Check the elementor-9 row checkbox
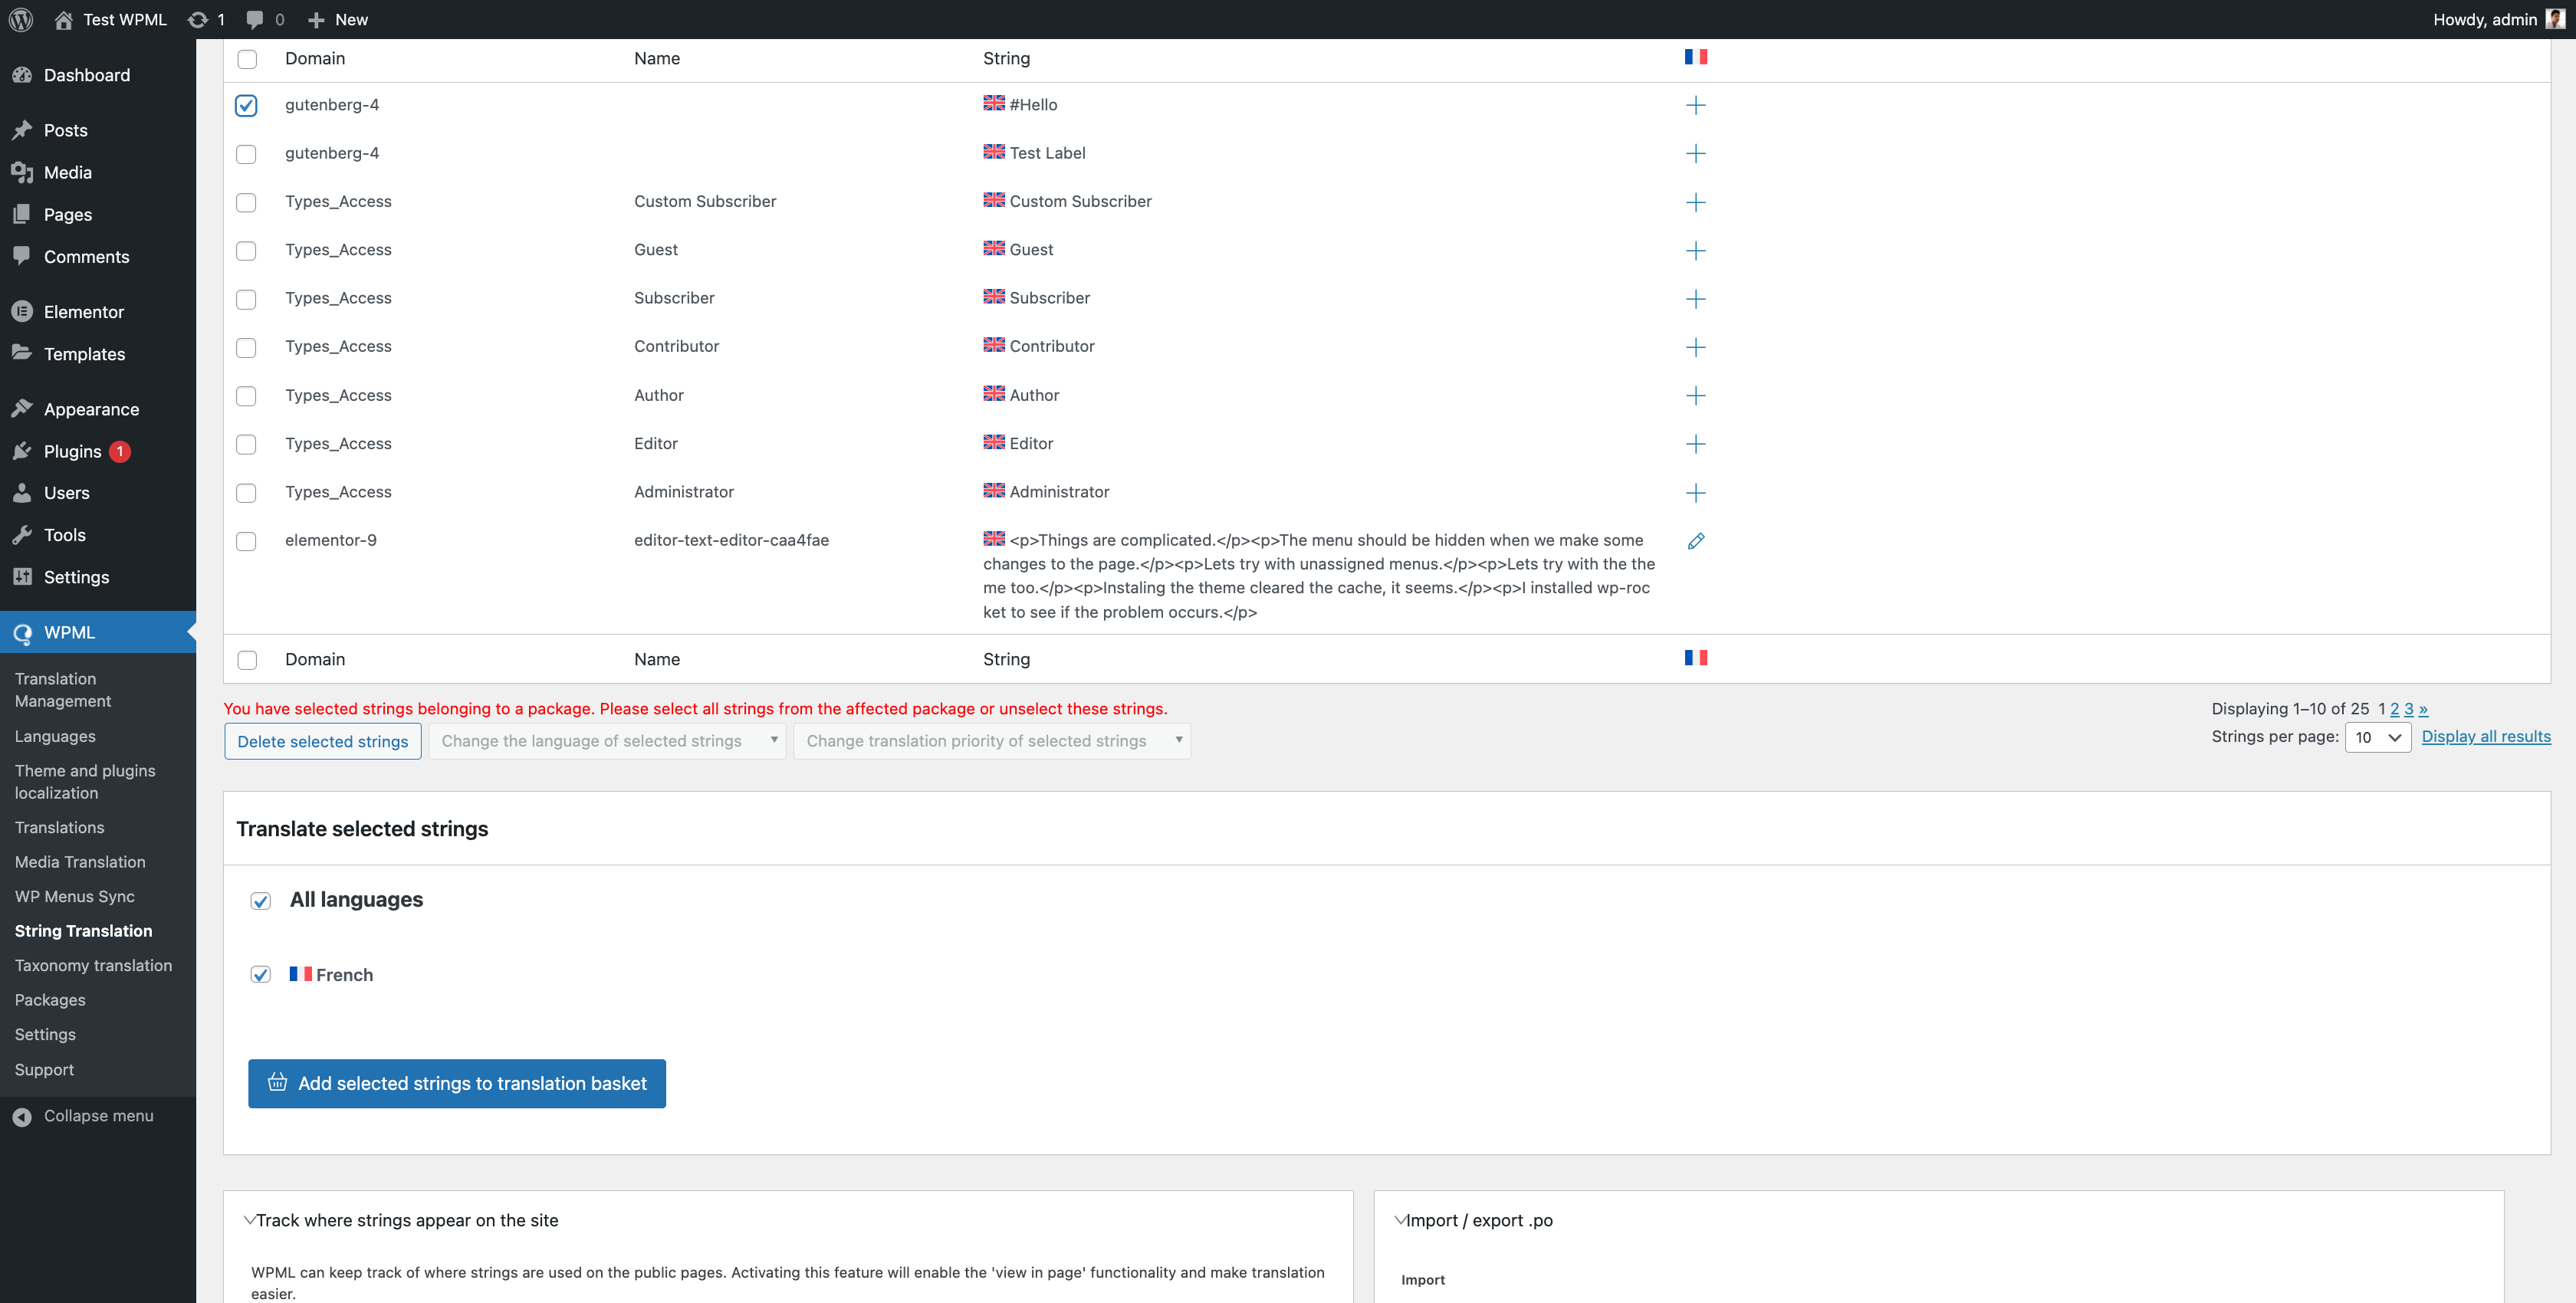Viewport: 2576px width, 1303px height. (x=246, y=541)
